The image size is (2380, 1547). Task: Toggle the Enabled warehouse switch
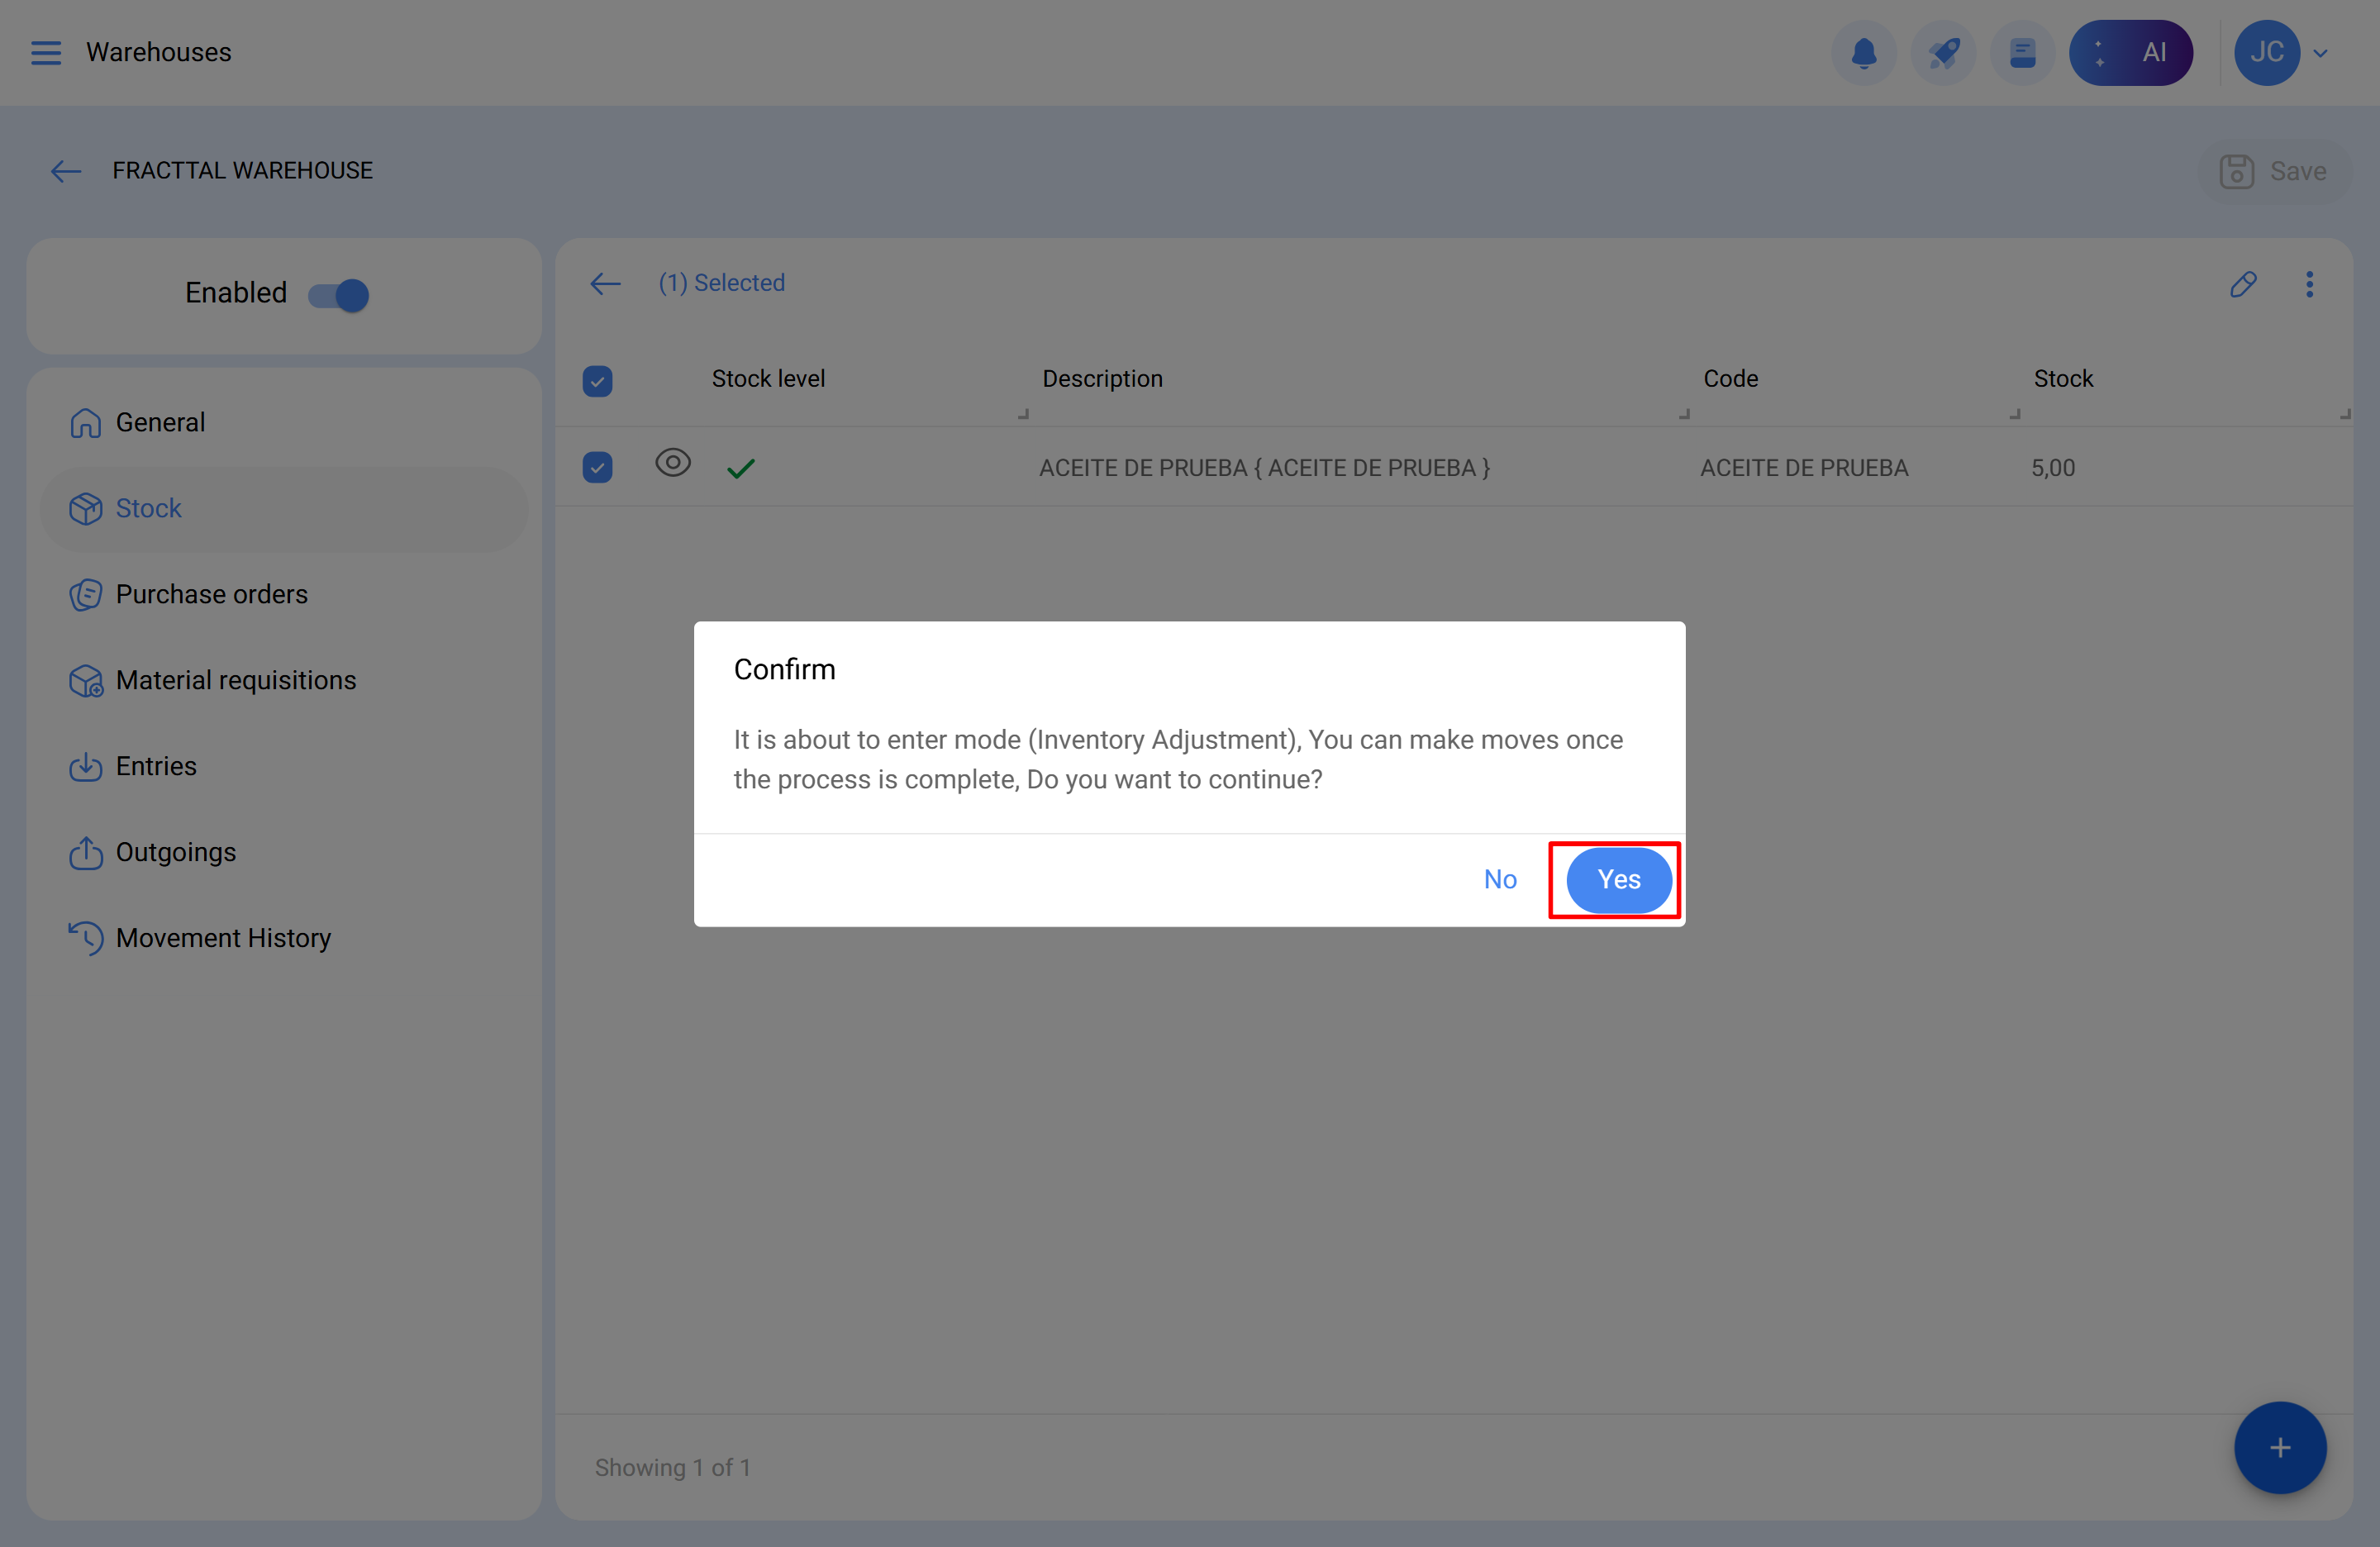[339, 295]
